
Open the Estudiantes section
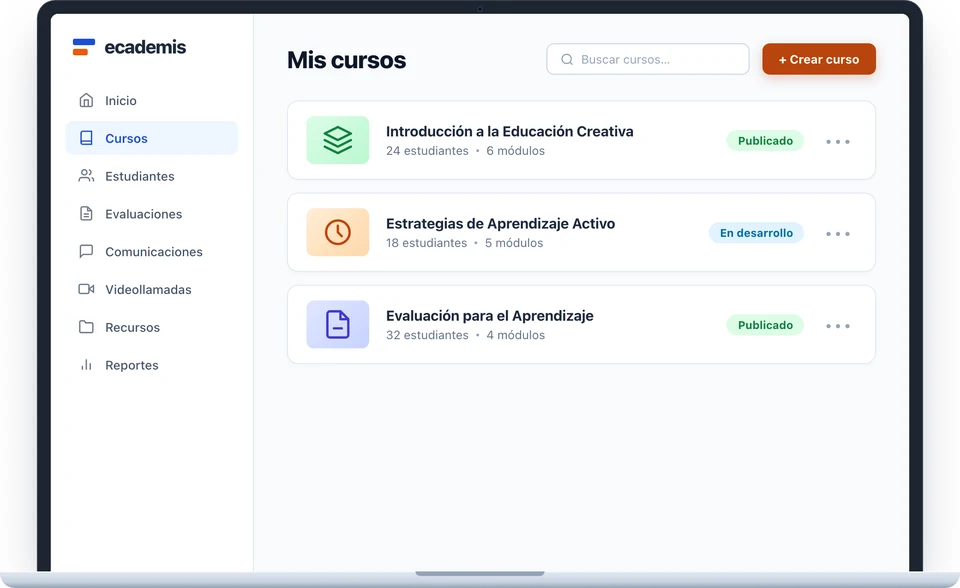point(152,176)
